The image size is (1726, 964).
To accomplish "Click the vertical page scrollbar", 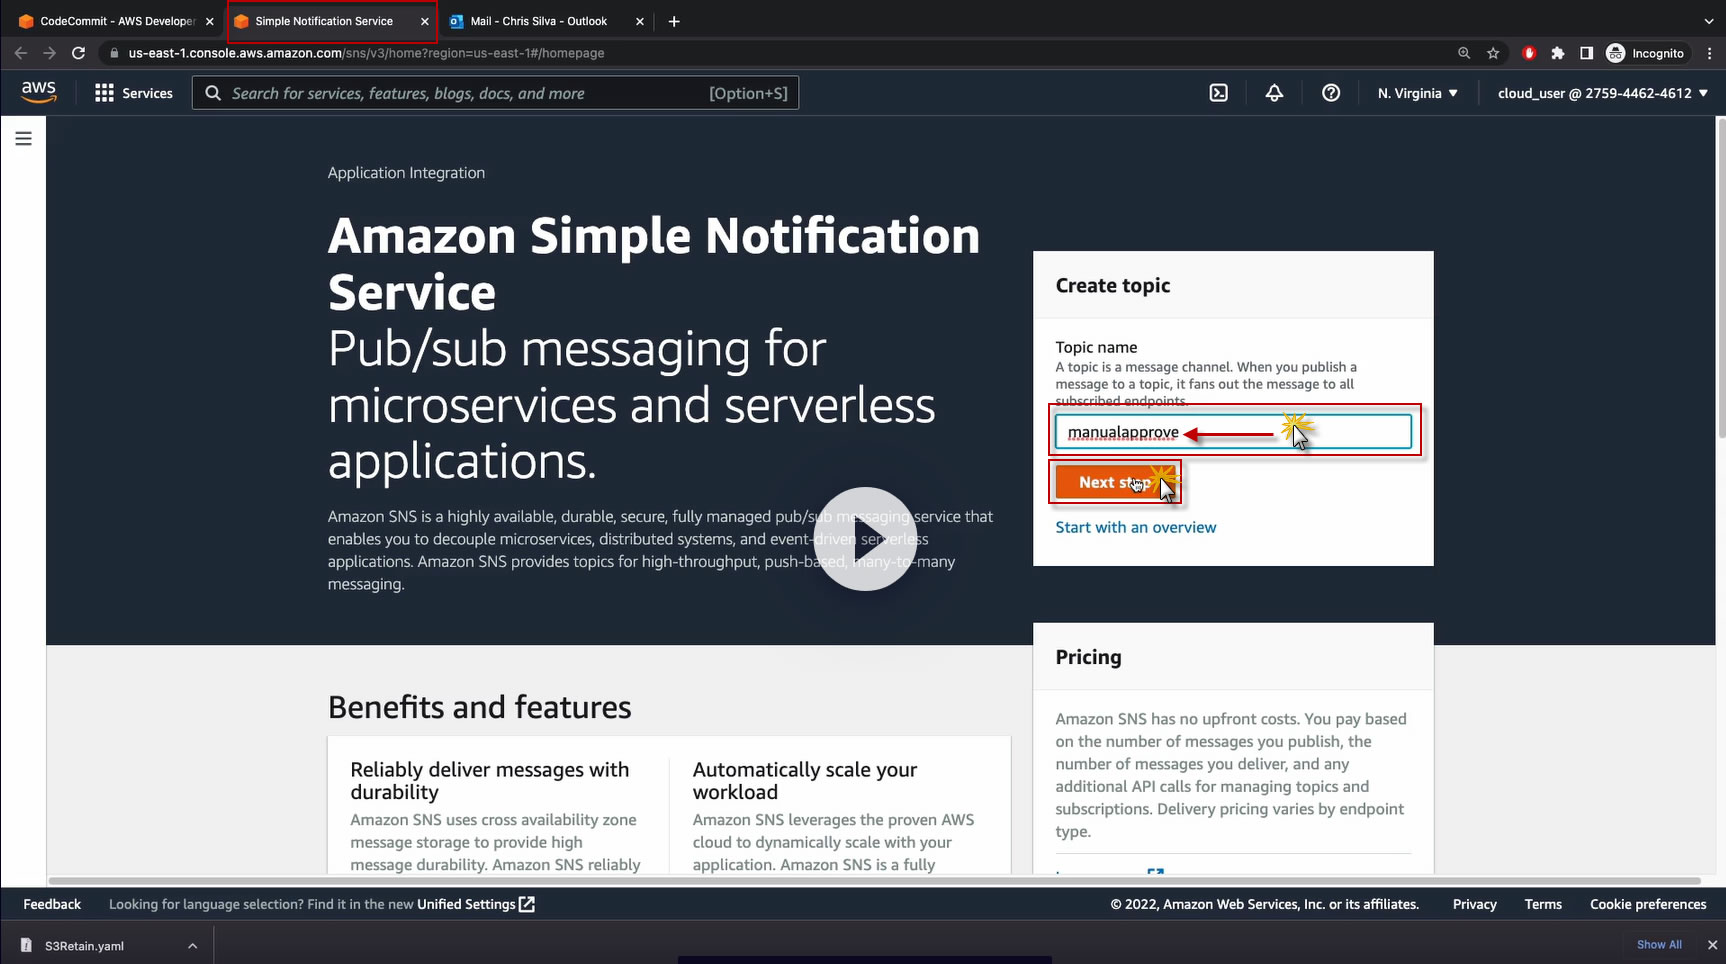I will click(x=1720, y=280).
